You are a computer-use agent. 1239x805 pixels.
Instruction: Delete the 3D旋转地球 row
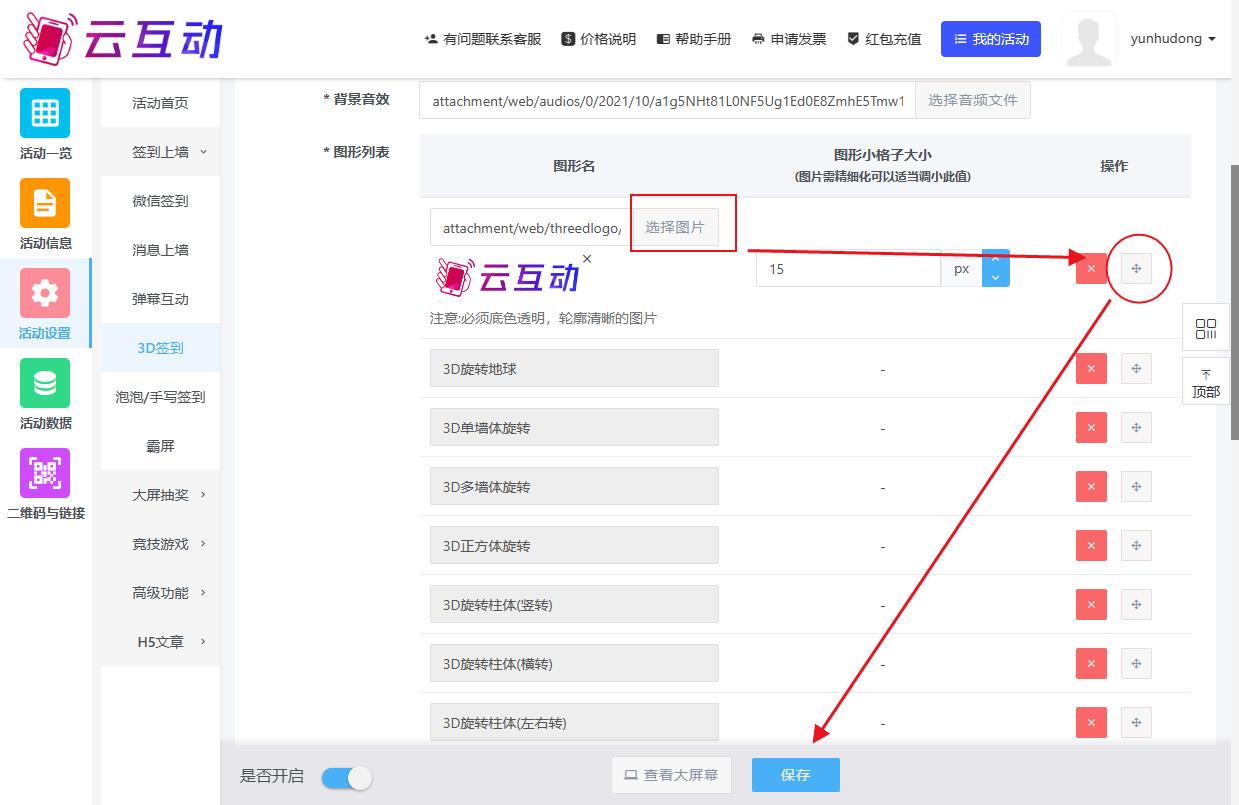tap(1091, 369)
